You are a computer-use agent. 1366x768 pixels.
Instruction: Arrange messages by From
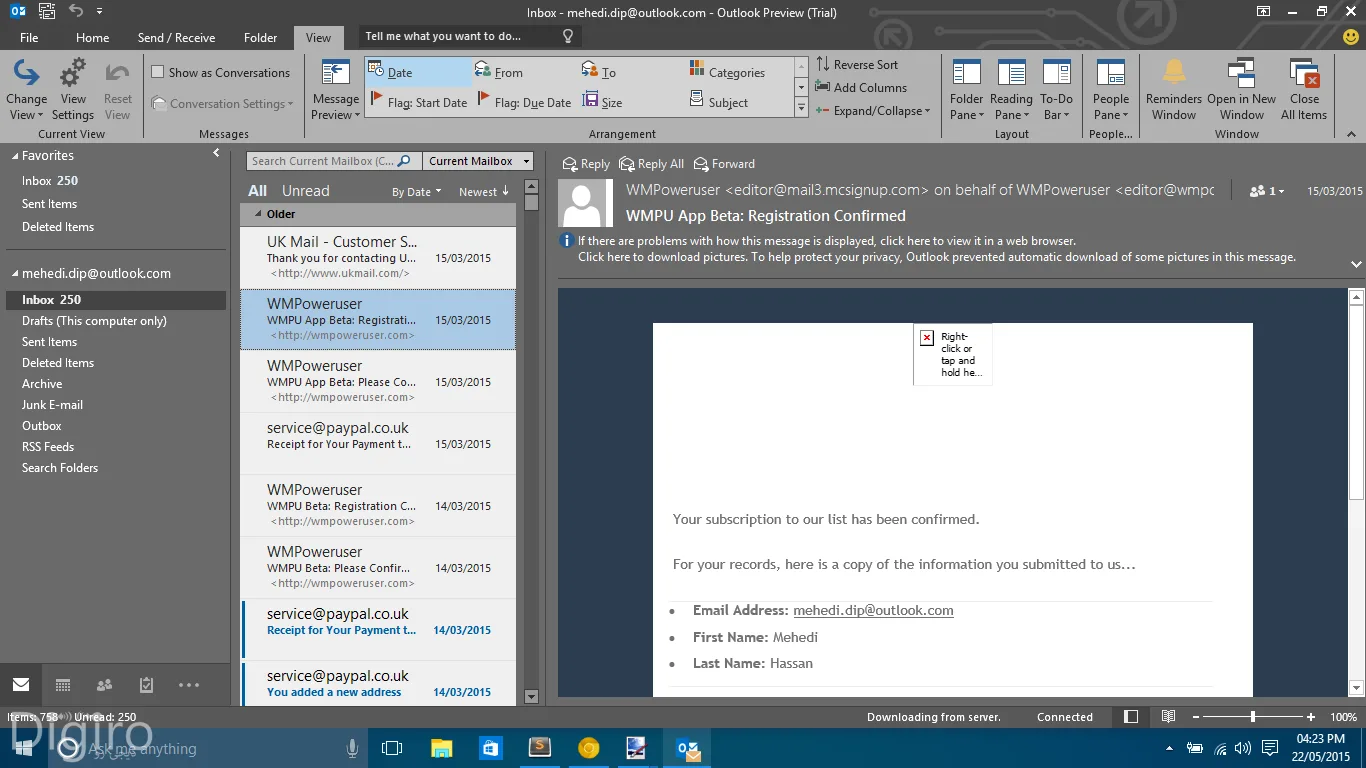[509, 72]
